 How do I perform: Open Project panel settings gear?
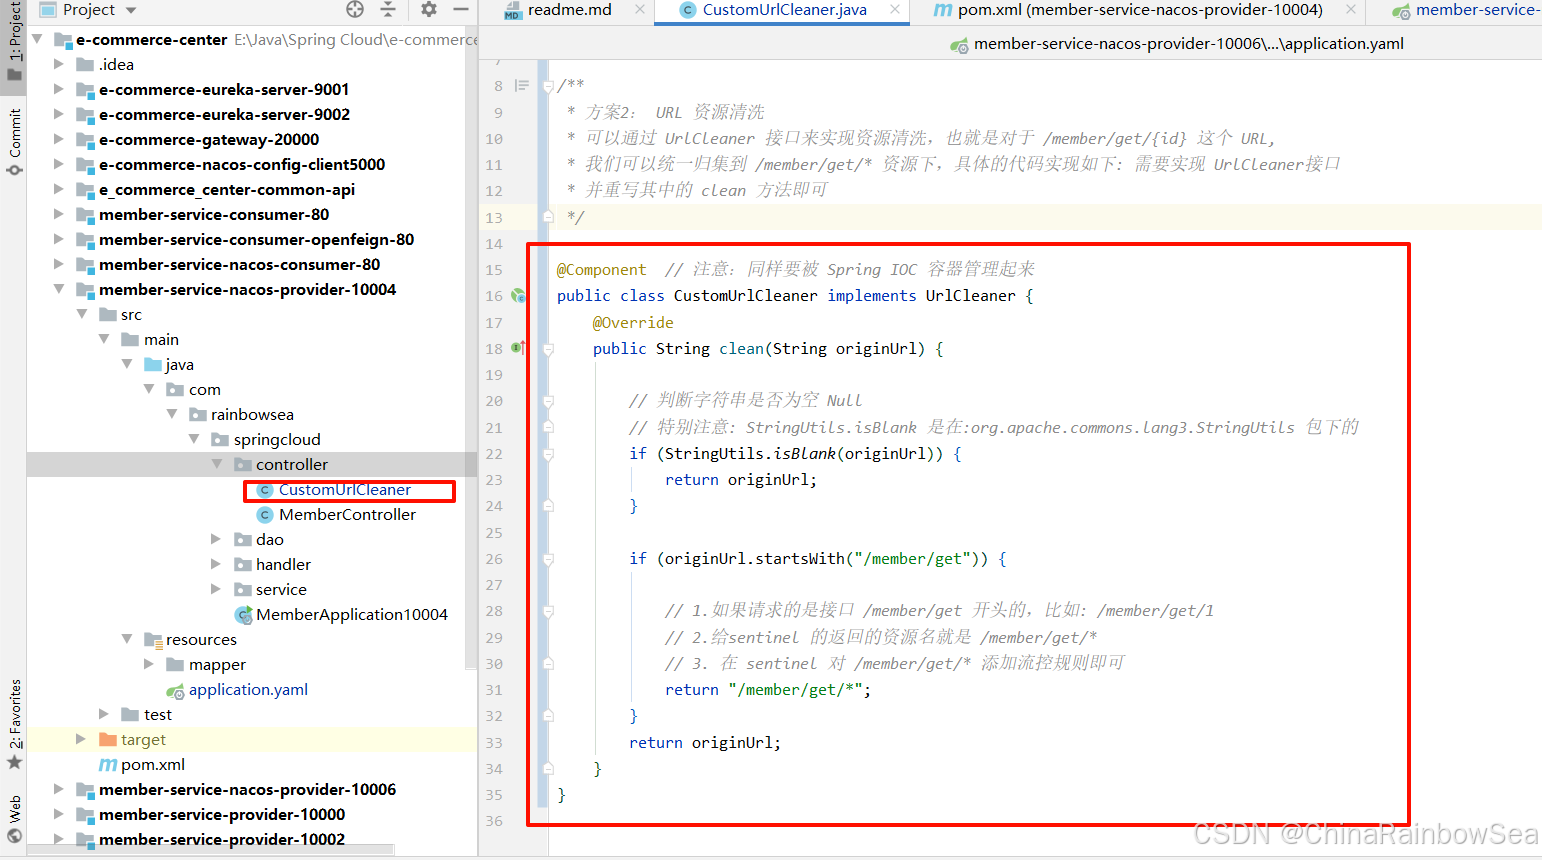(x=429, y=10)
